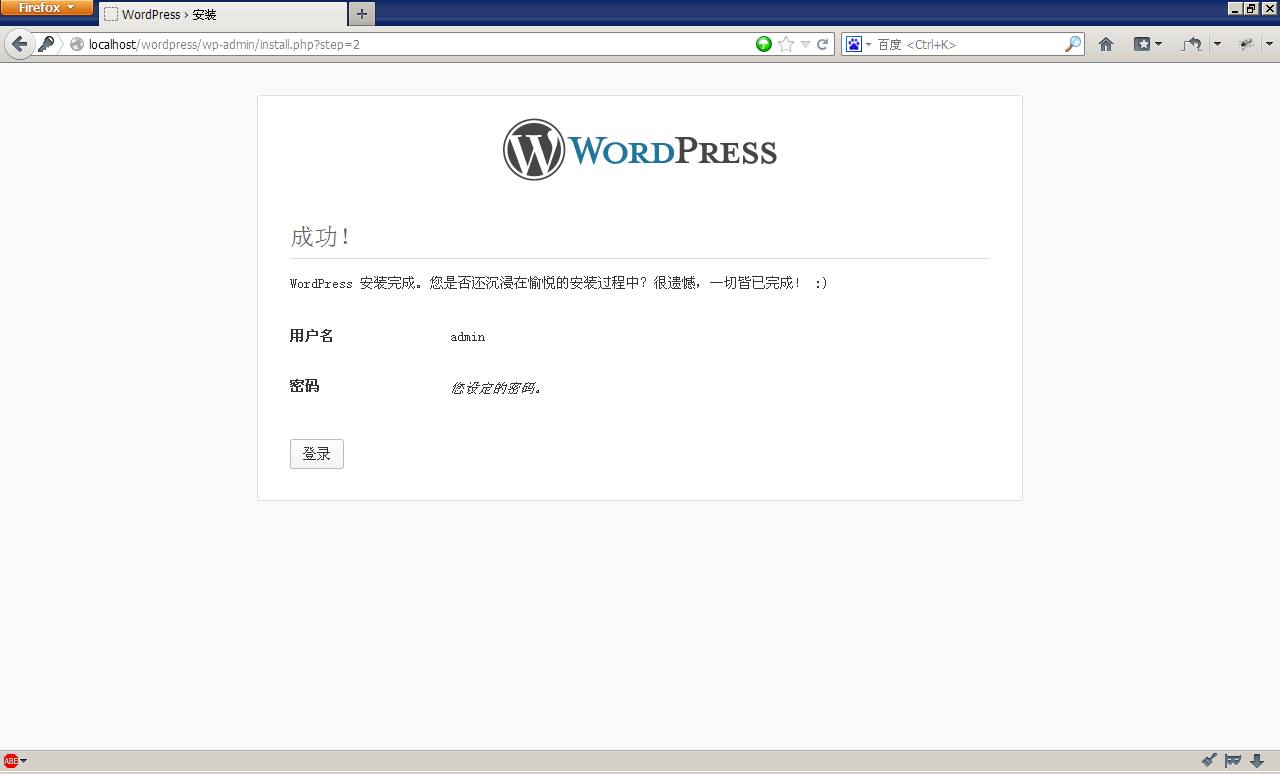Open dropdown arrow beside undo-arrow icon
Viewport: 1280px width, 774px height.
coord(1217,44)
